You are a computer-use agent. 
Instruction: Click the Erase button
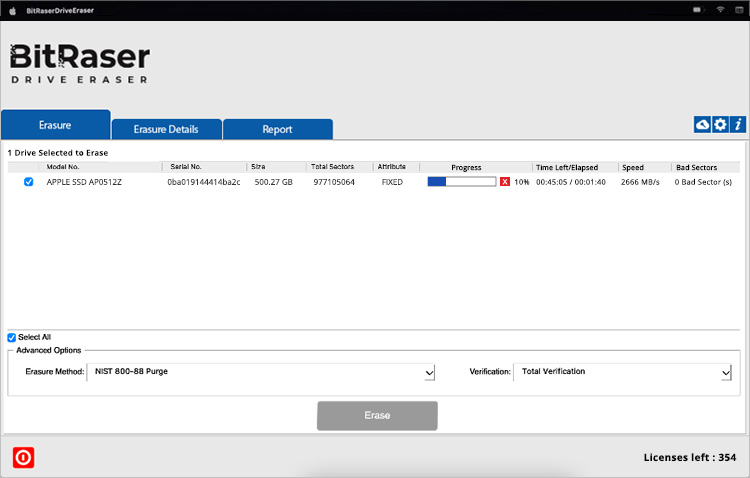(x=377, y=415)
